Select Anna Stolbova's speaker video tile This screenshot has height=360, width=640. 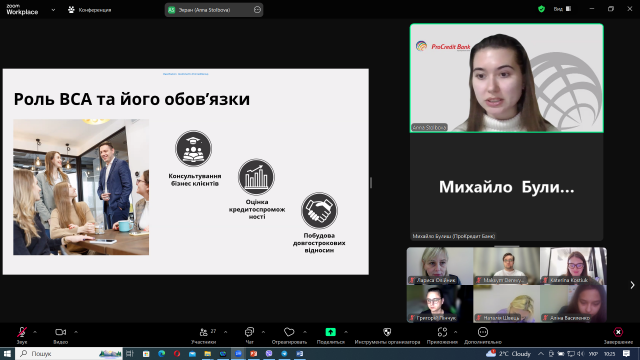[x=507, y=78]
